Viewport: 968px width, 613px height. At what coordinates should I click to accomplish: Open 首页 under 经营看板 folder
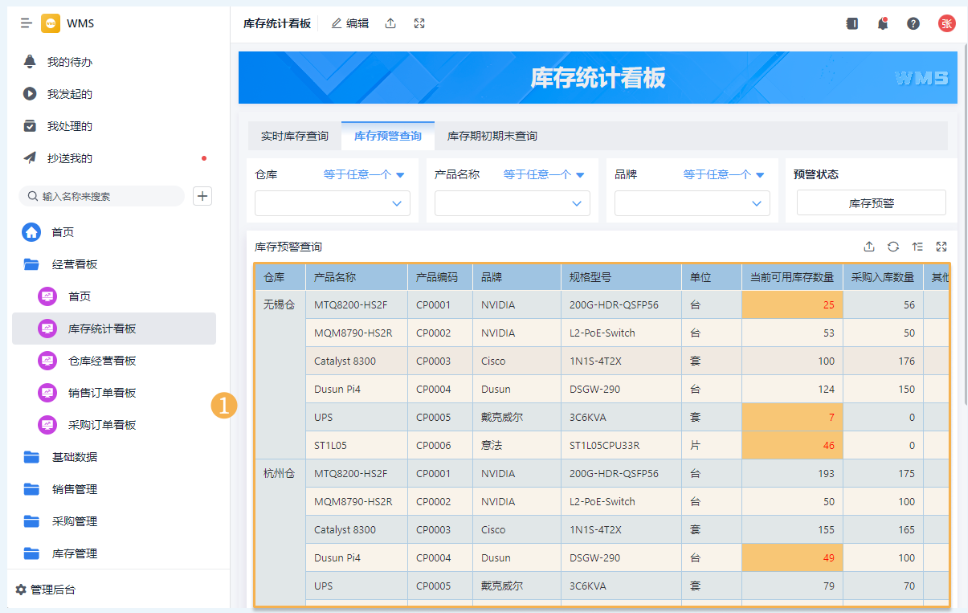(x=114, y=296)
